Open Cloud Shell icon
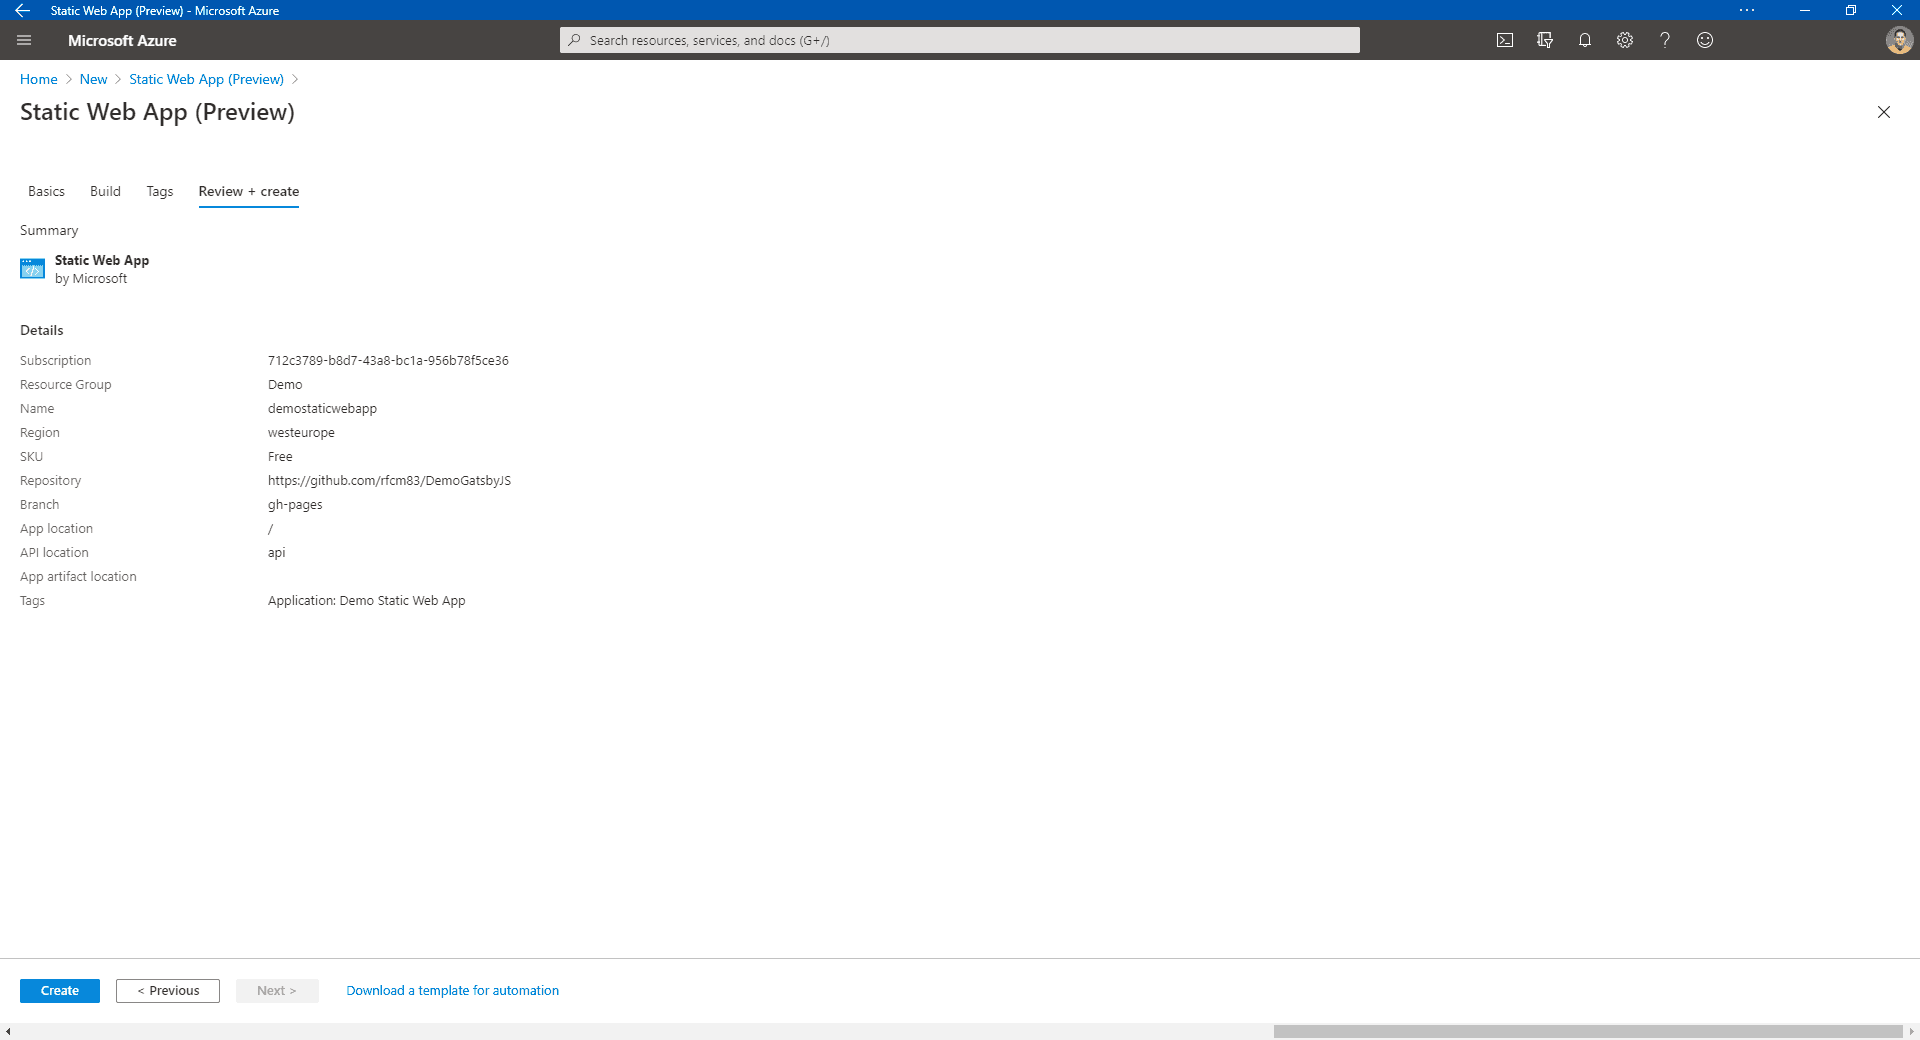The image size is (1920, 1040). pyautogui.click(x=1505, y=40)
